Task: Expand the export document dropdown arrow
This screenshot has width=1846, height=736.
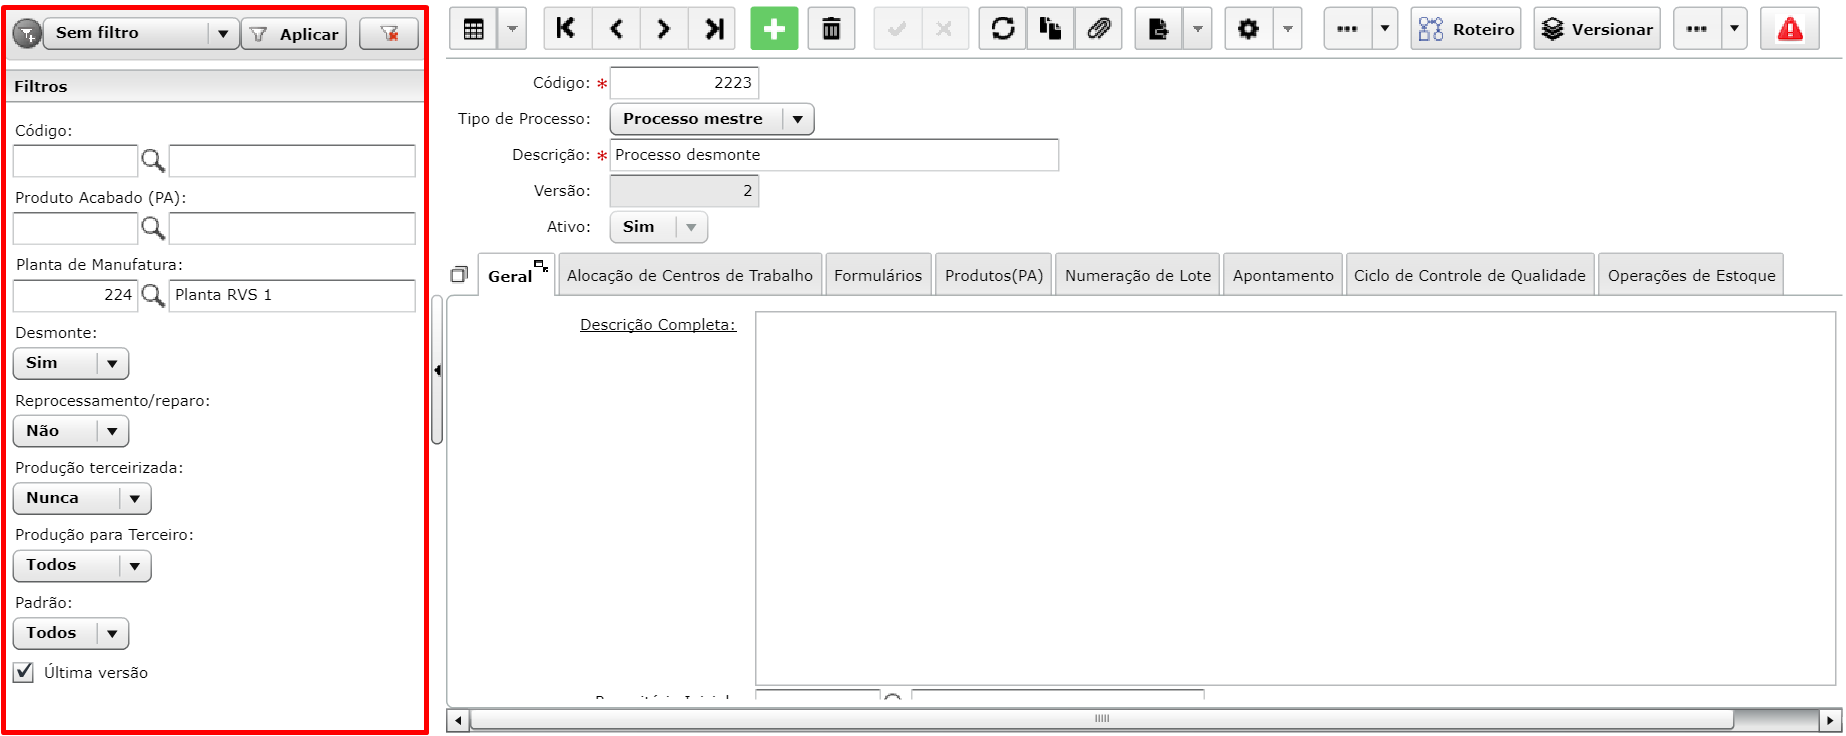Action: click(1197, 29)
